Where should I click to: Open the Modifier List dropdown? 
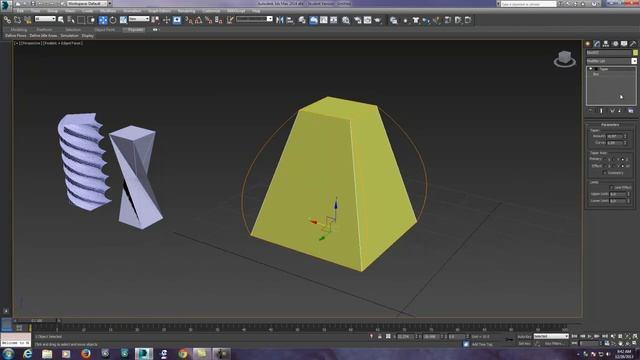click(611, 61)
